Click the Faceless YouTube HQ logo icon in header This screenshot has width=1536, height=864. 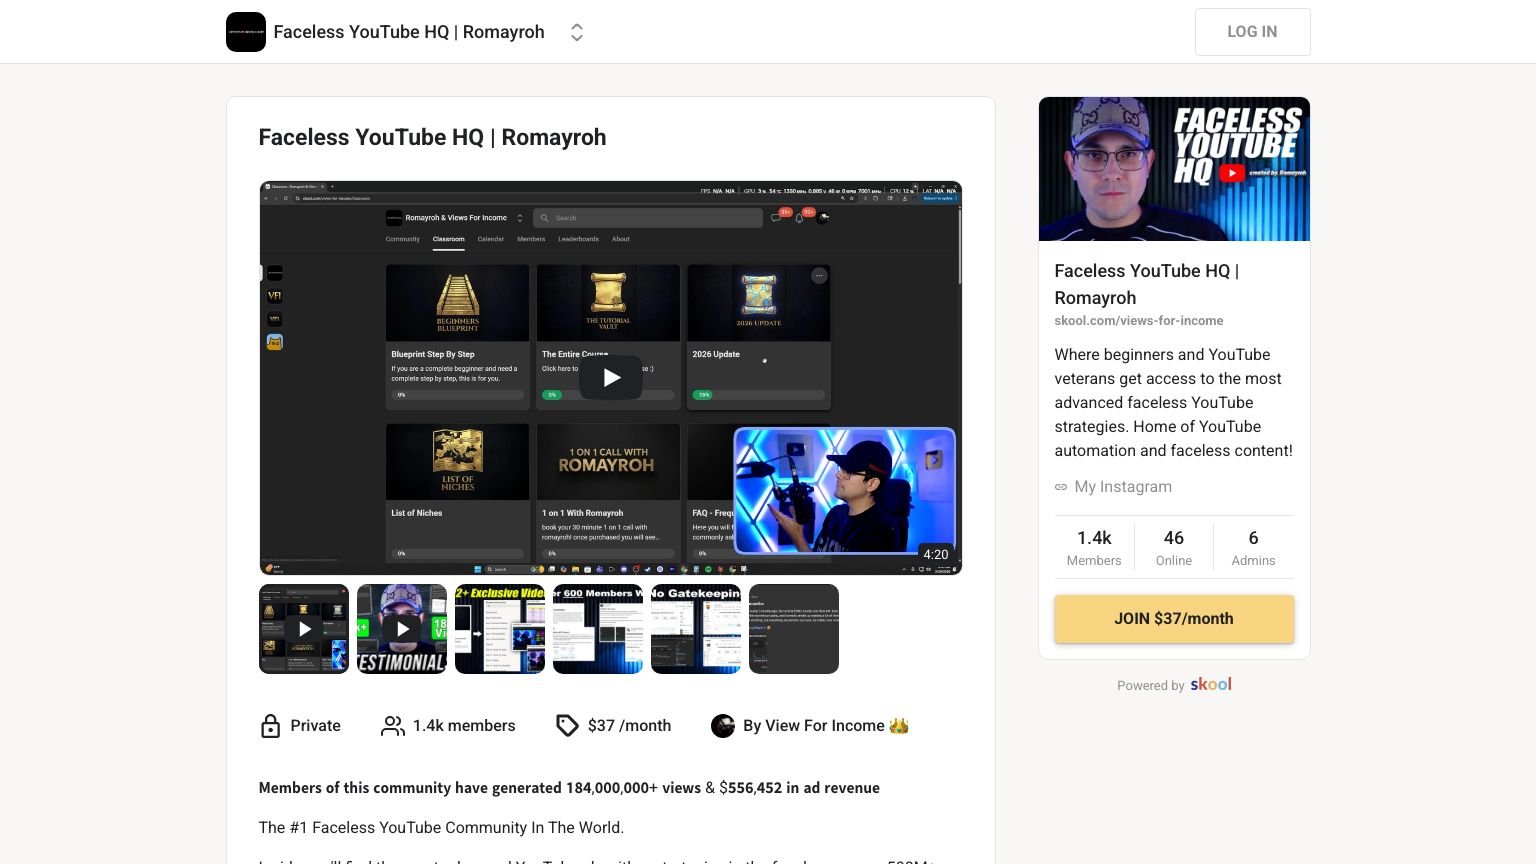click(x=245, y=32)
